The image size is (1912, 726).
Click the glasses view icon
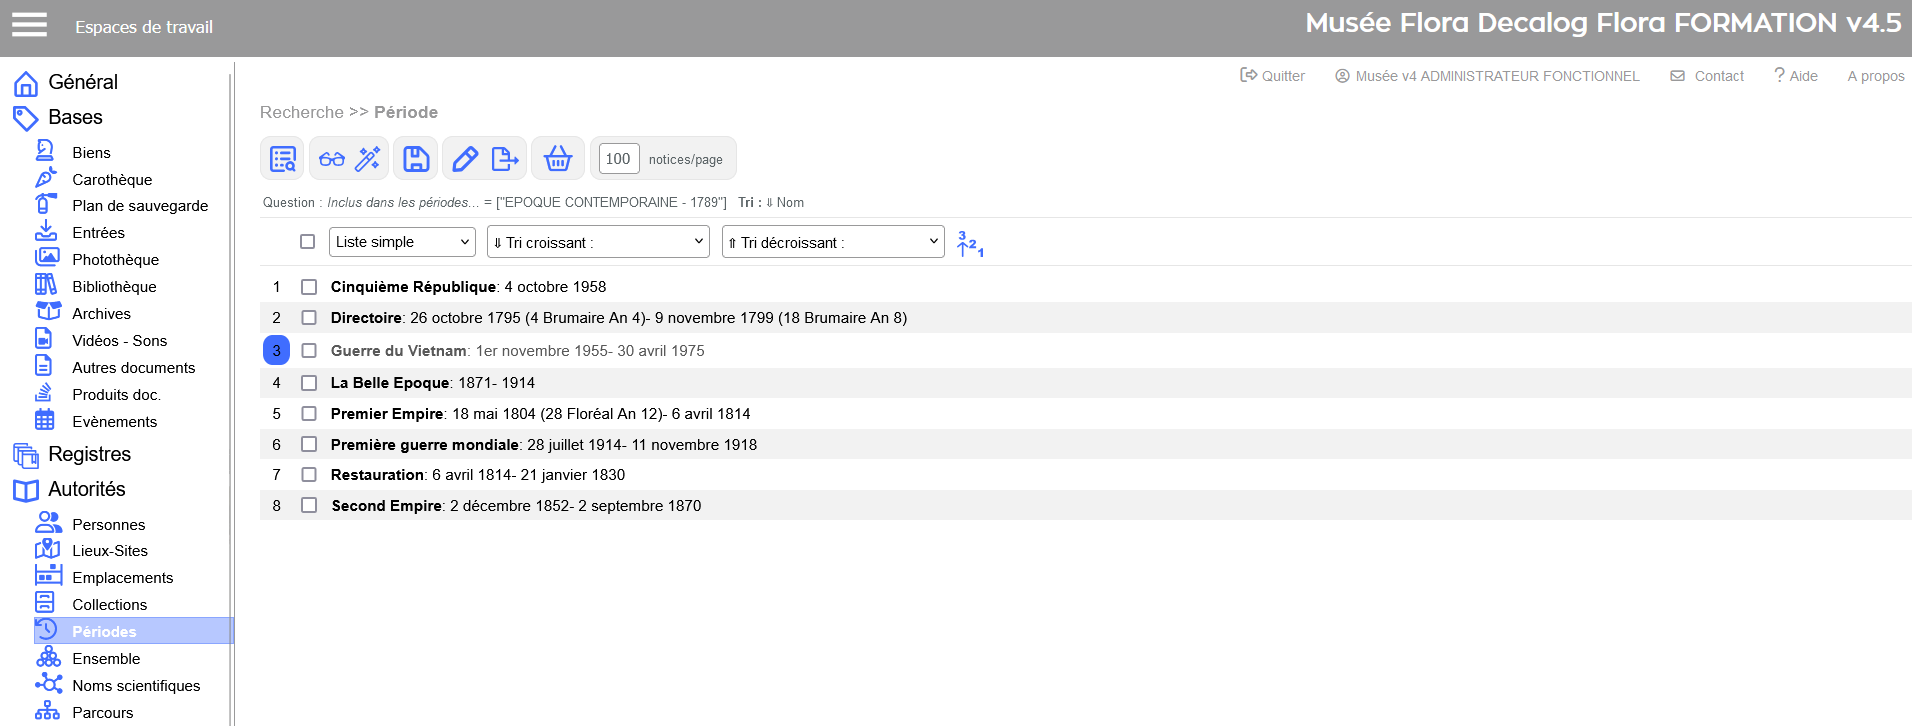pyautogui.click(x=332, y=159)
